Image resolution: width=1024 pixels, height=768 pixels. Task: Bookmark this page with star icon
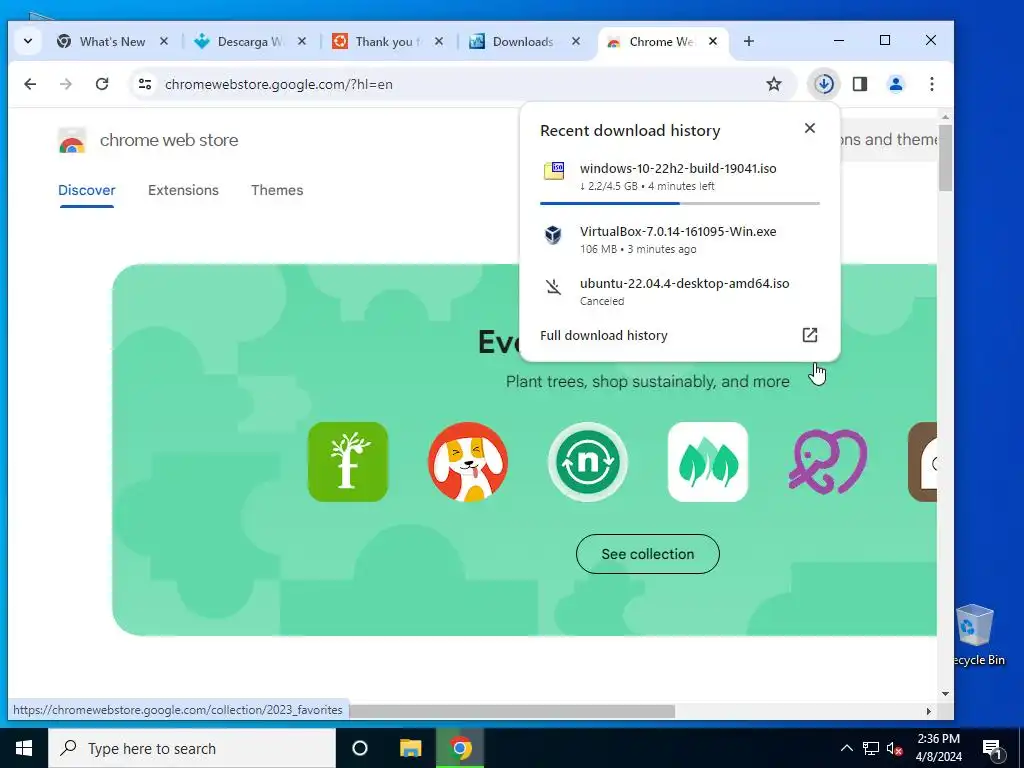(x=774, y=84)
